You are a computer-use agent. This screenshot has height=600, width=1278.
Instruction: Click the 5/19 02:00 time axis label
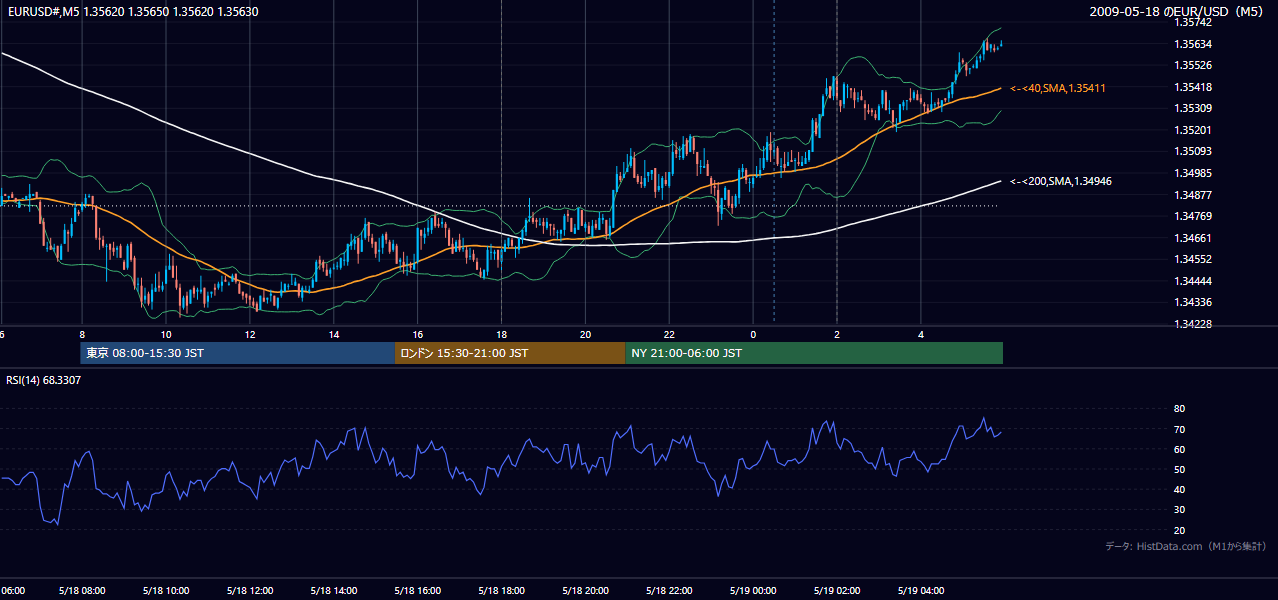837,591
